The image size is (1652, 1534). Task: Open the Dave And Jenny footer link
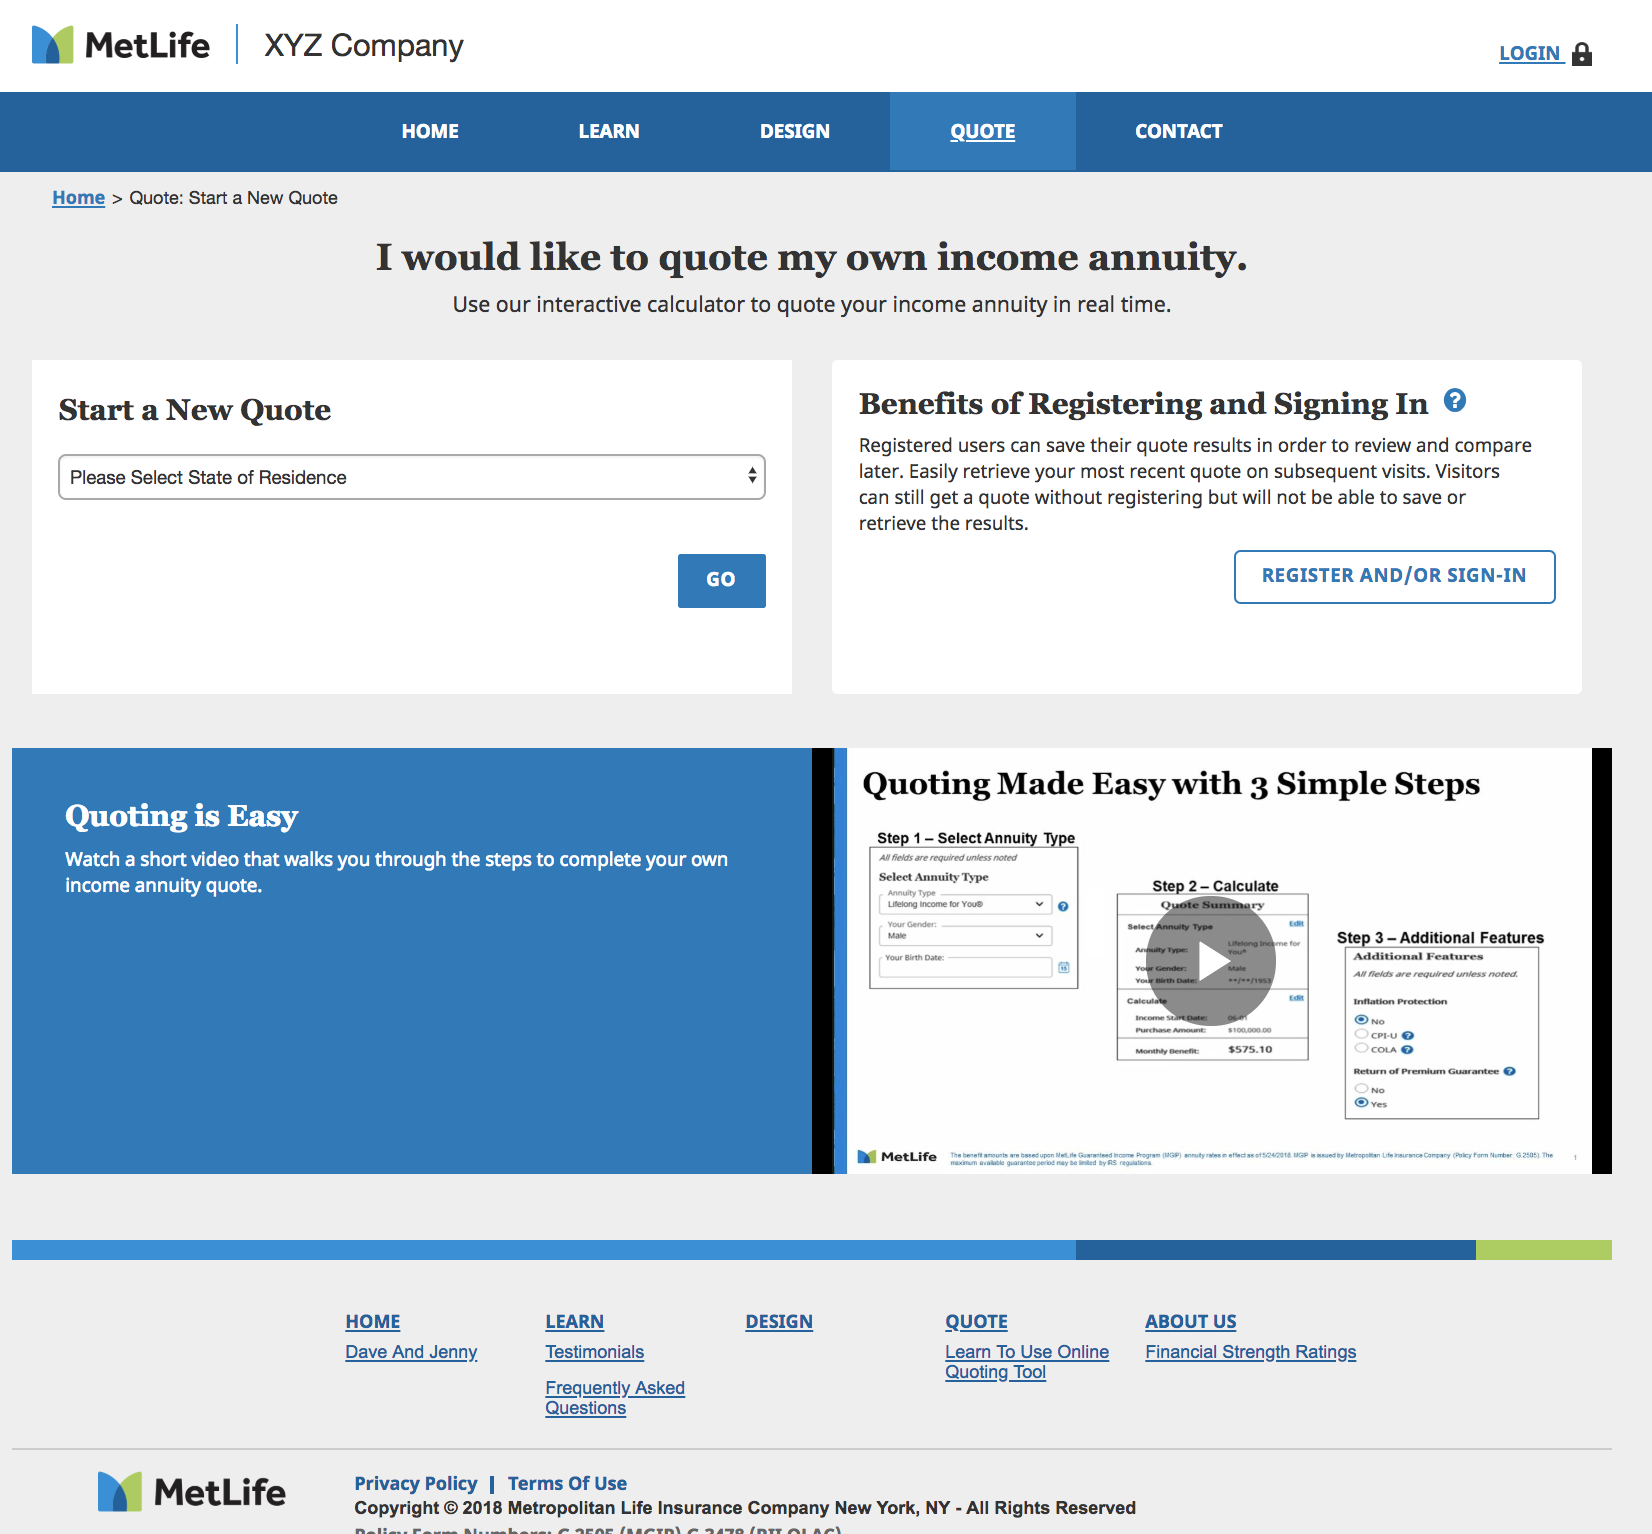[x=411, y=1352]
